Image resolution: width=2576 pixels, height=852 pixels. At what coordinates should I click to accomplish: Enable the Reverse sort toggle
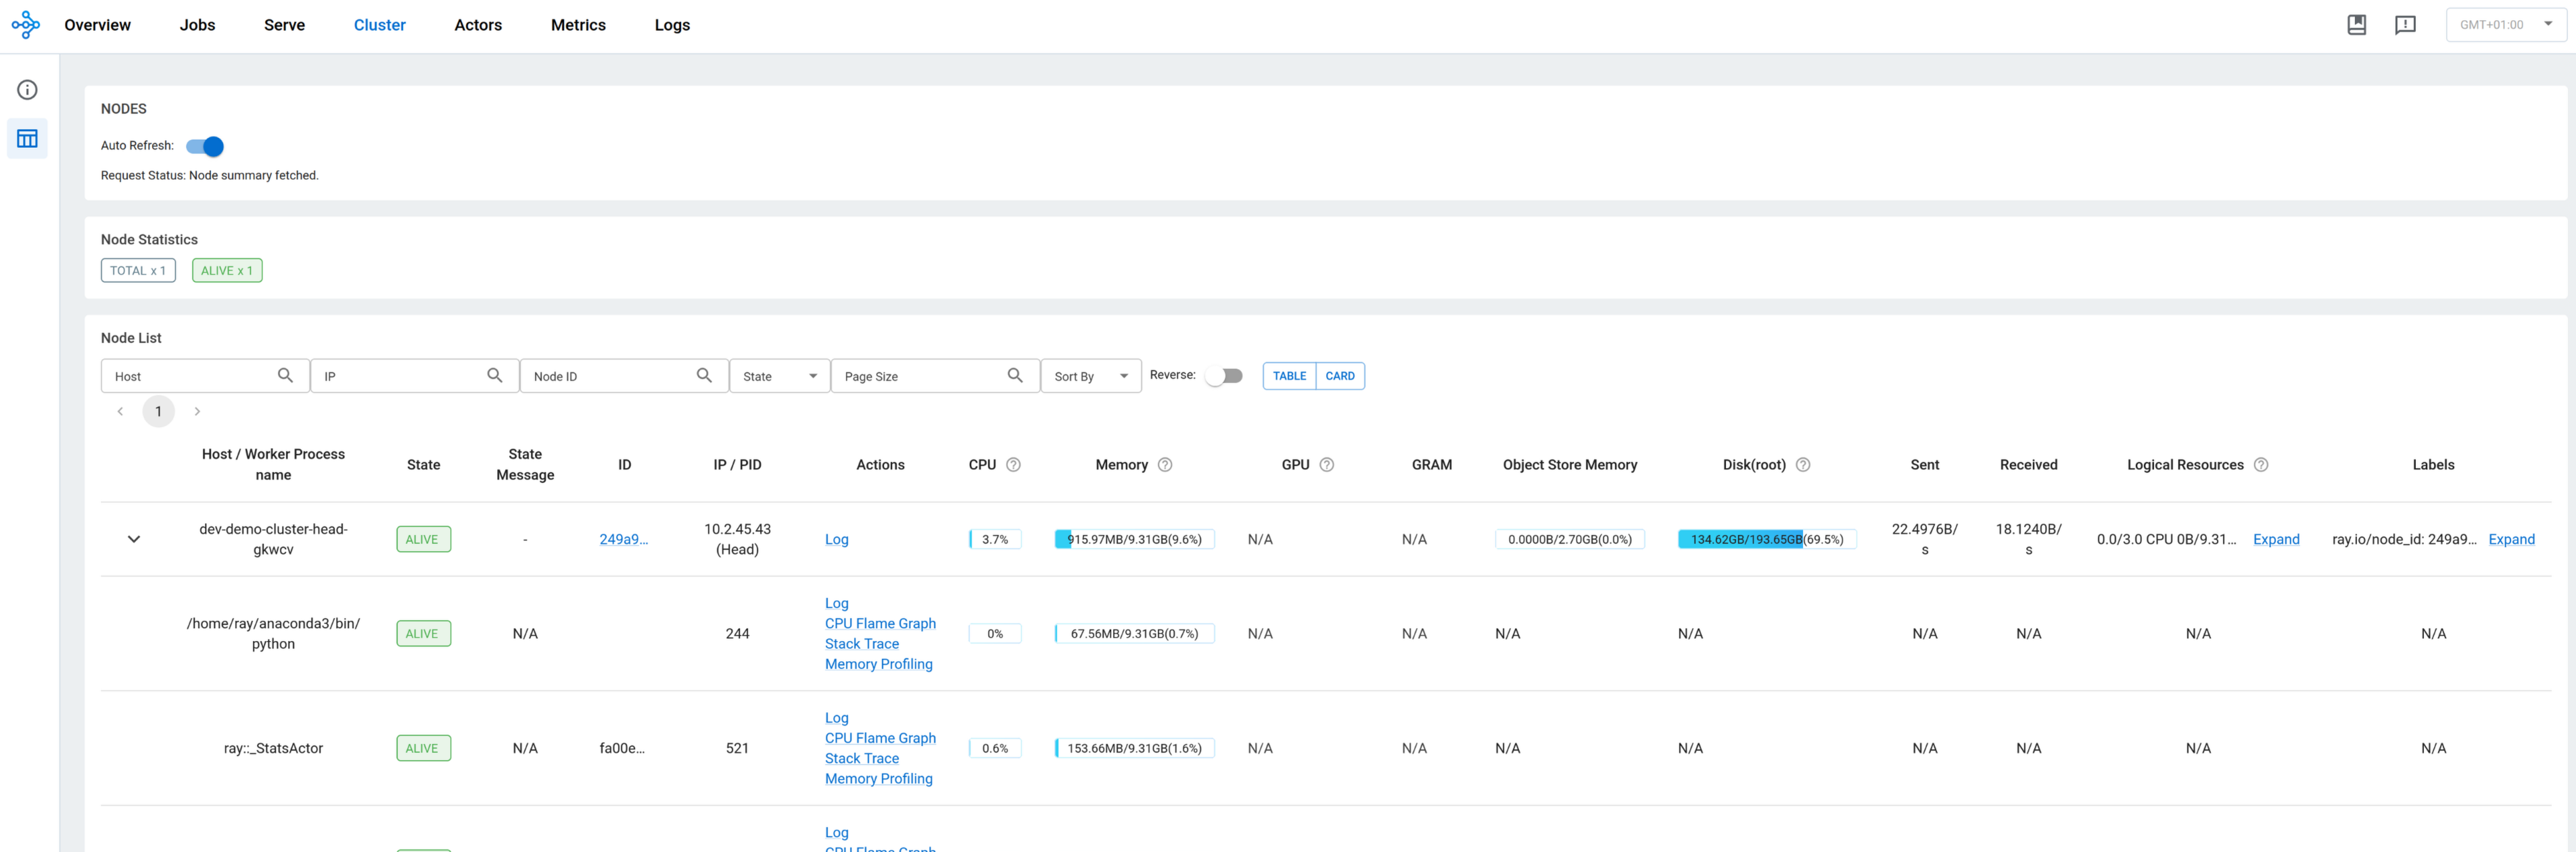pyautogui.click(x=1224, y=376)
